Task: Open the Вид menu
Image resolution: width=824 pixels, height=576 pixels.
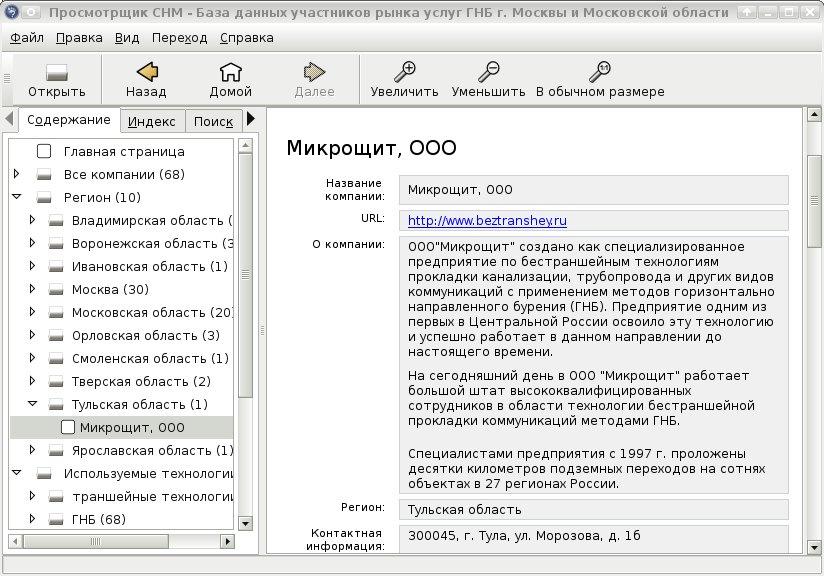Action: (x=127, y=38)
